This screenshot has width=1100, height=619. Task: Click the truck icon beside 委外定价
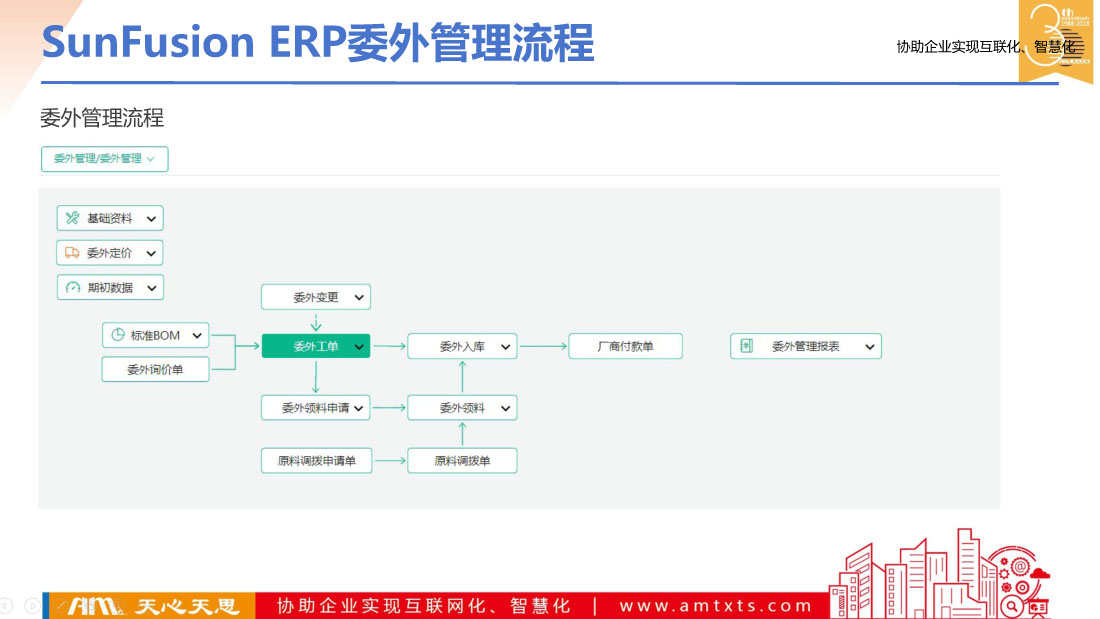(x=72, y=253)
